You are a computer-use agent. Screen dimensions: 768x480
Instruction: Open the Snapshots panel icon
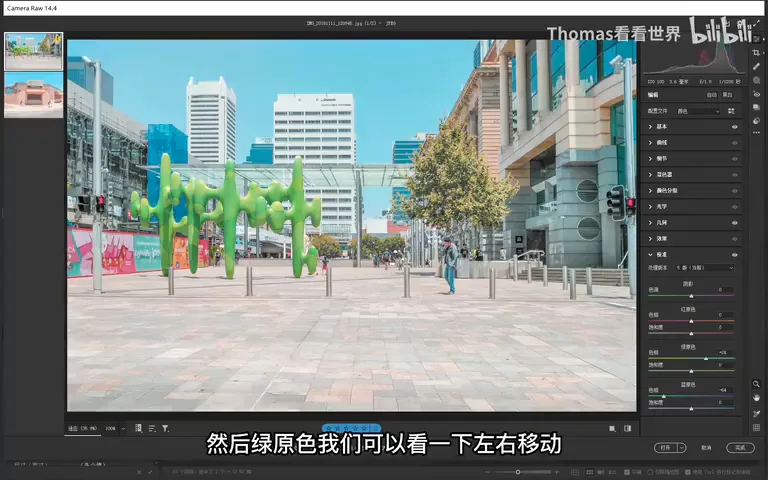click(x=756, y=107)
